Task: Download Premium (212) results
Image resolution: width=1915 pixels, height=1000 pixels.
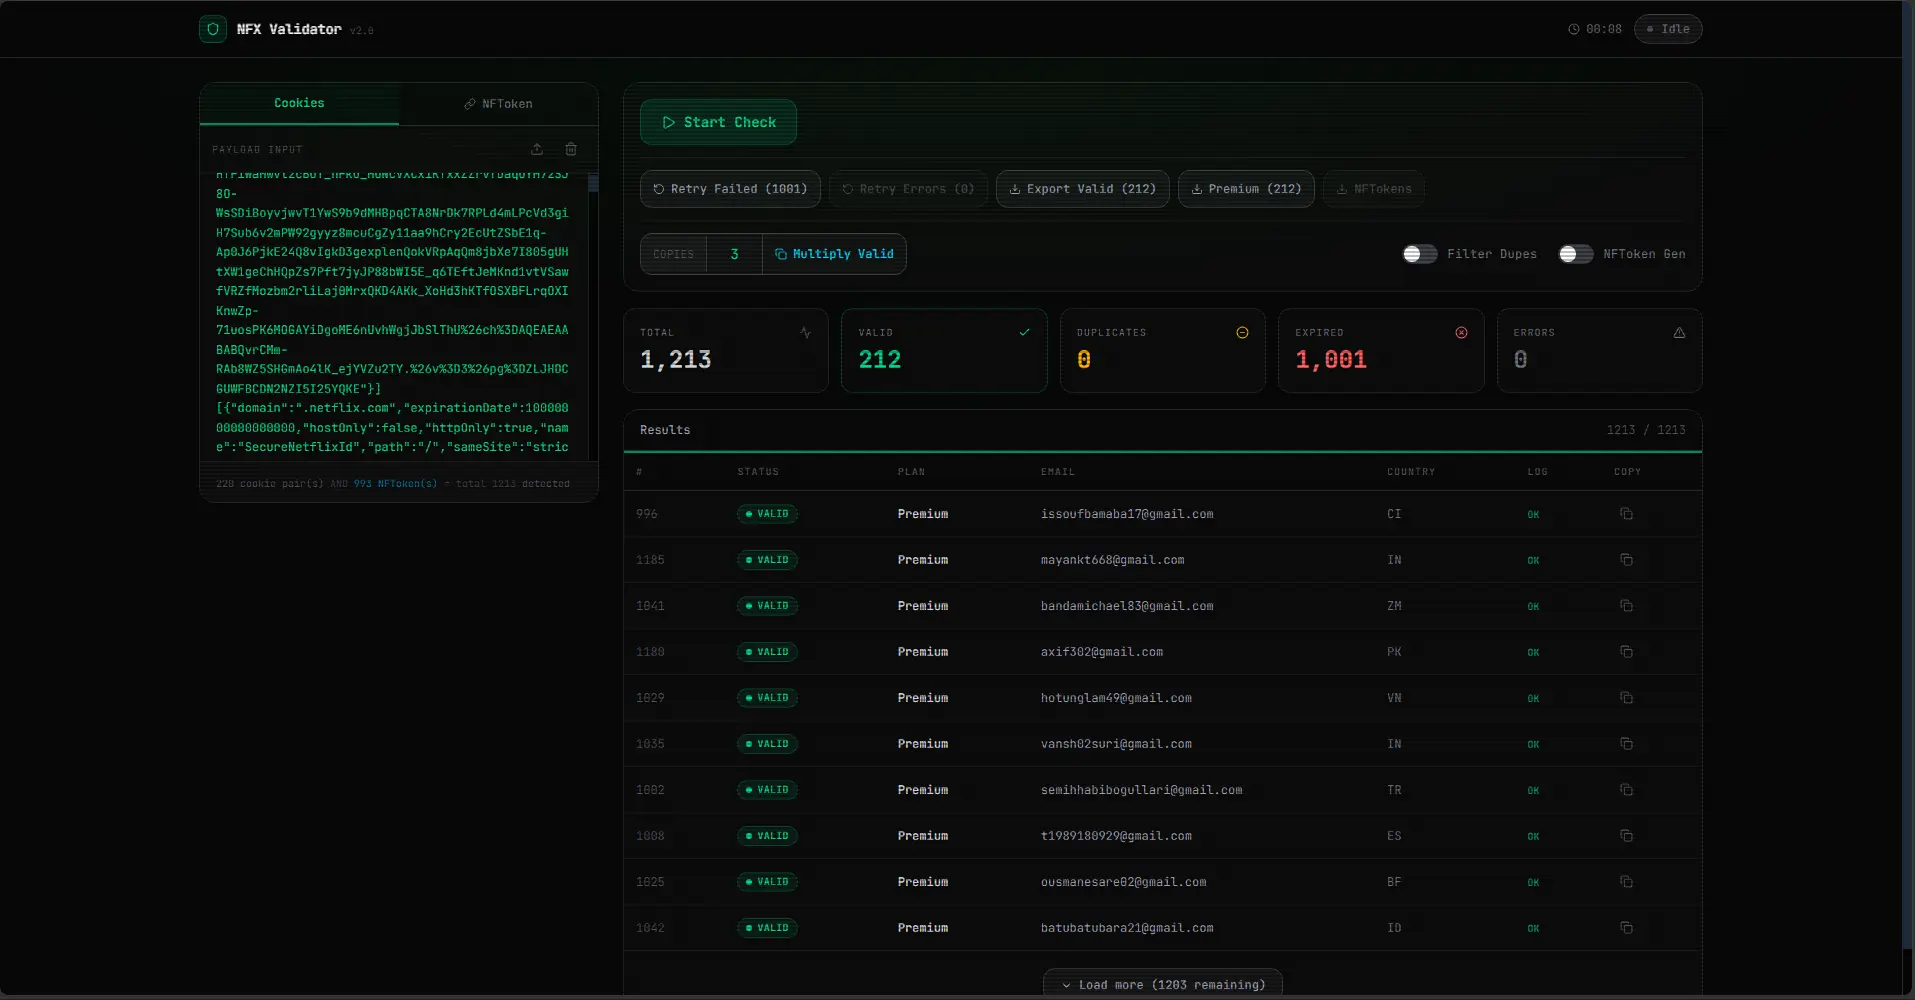Action: 1246,189
